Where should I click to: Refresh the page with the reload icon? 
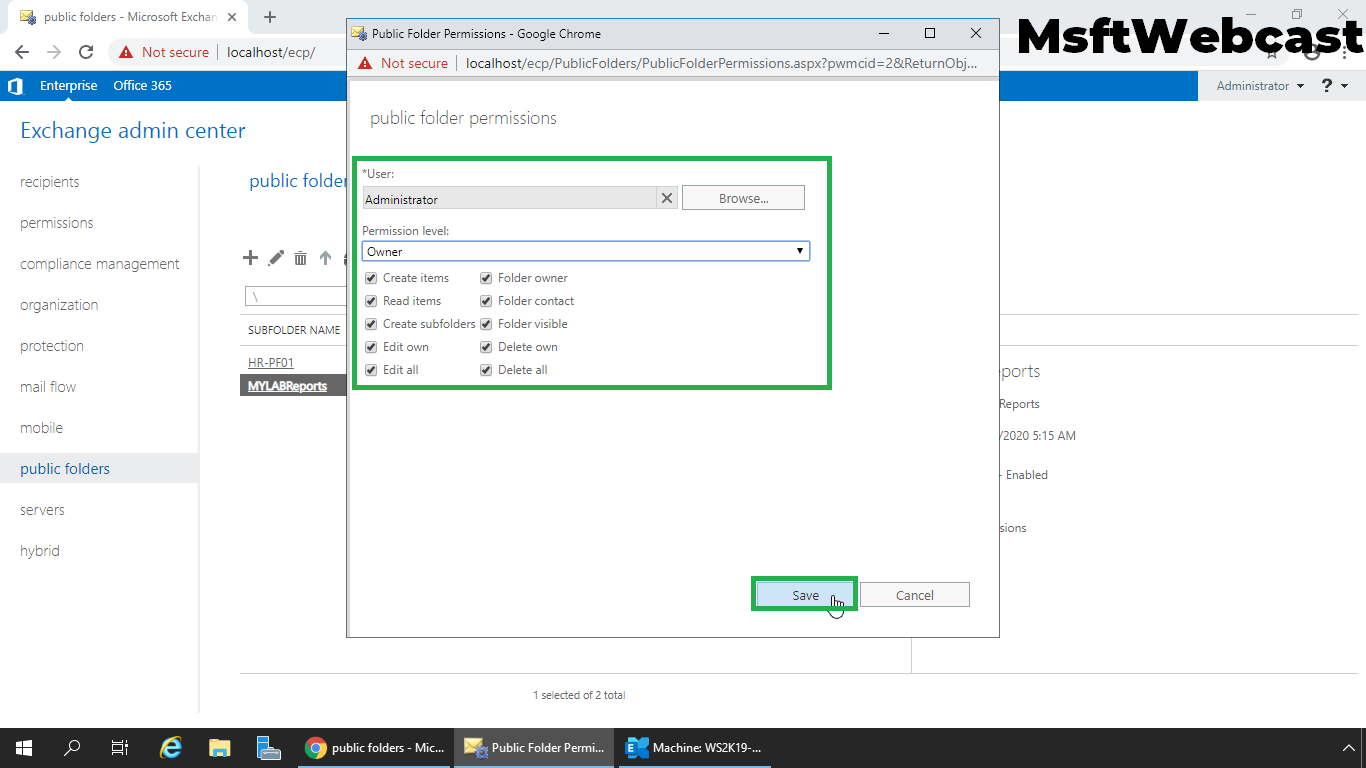tap(85, 52)
